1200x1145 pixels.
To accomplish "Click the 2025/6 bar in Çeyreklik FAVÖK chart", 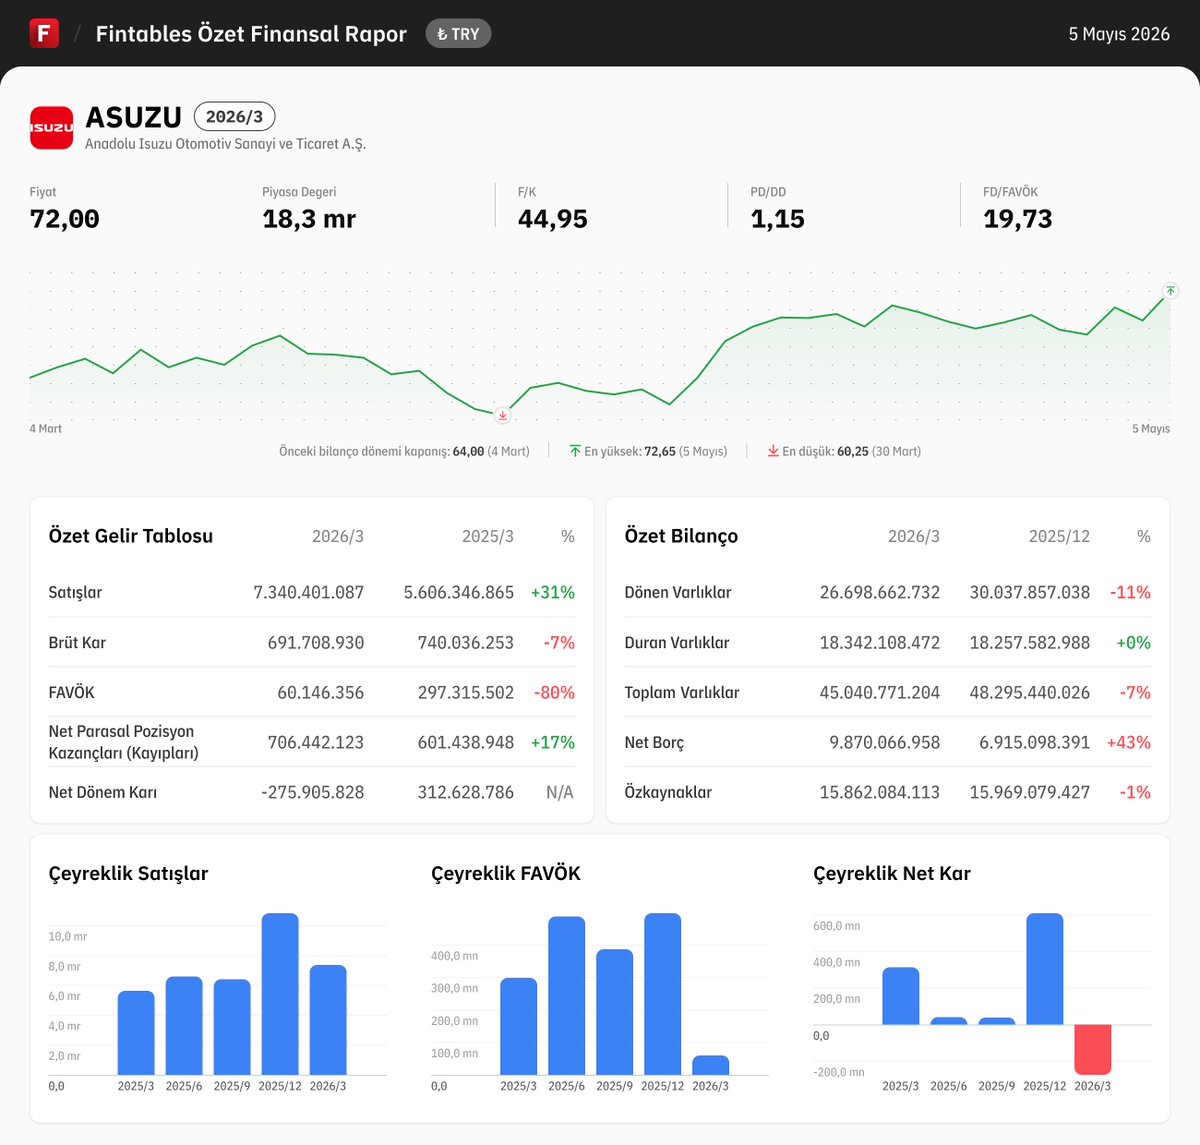I will click(x=567, y=996).
